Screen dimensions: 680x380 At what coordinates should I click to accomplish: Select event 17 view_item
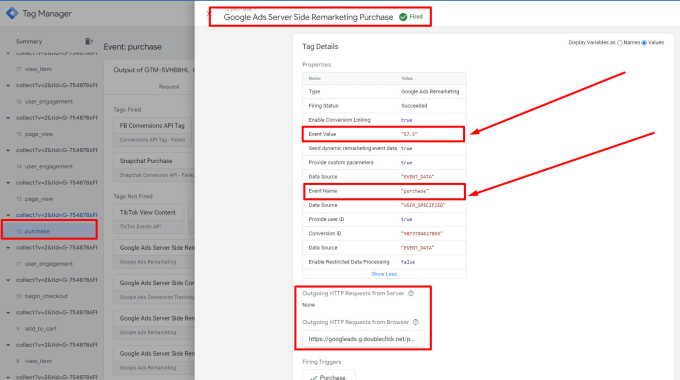pyautogui.click(x=34, y=69)
